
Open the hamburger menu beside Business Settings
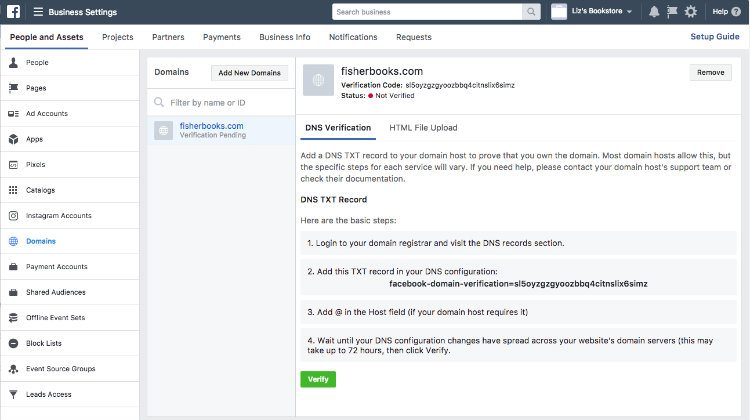click(38, 11)
